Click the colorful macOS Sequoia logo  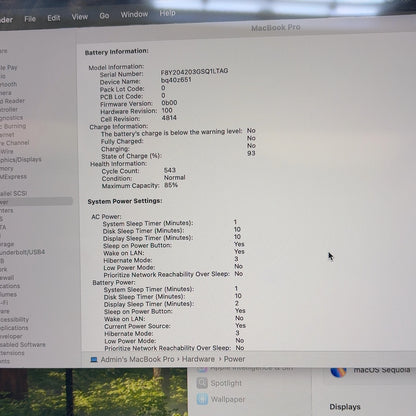pos(338,371)
